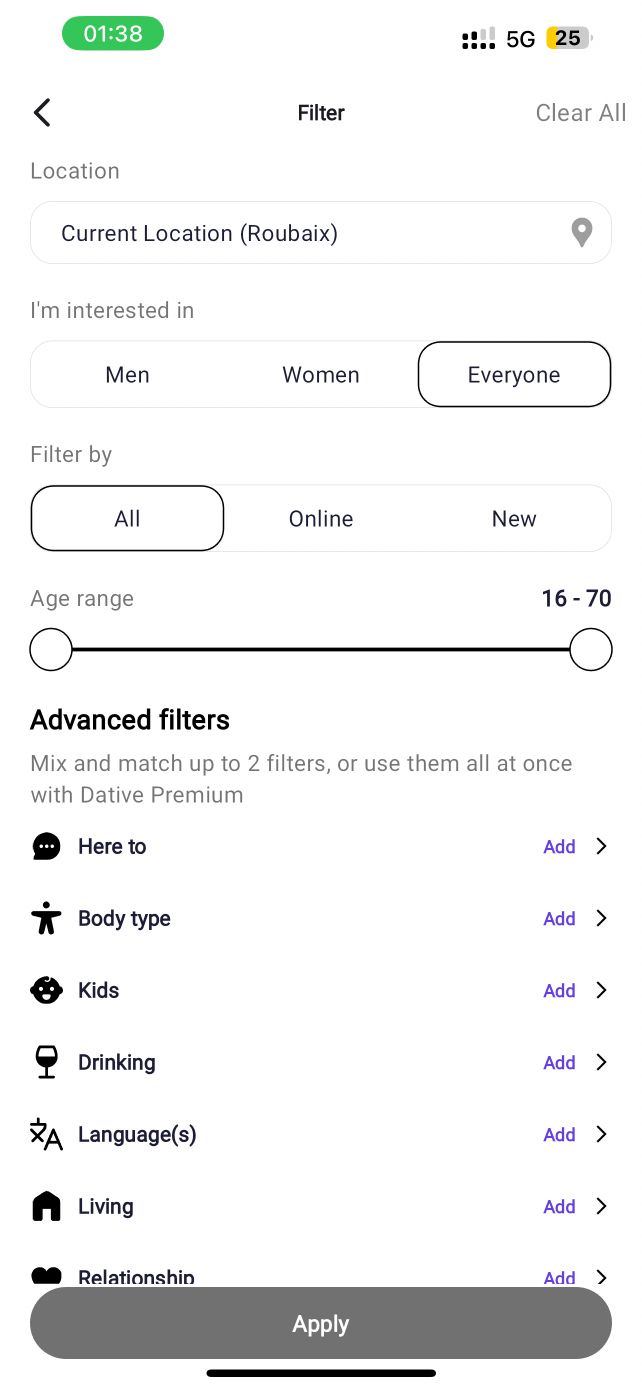Tap the Here to chat bubble icon
The width and height of the screenshot is (642, 1389).
[46, 847]
